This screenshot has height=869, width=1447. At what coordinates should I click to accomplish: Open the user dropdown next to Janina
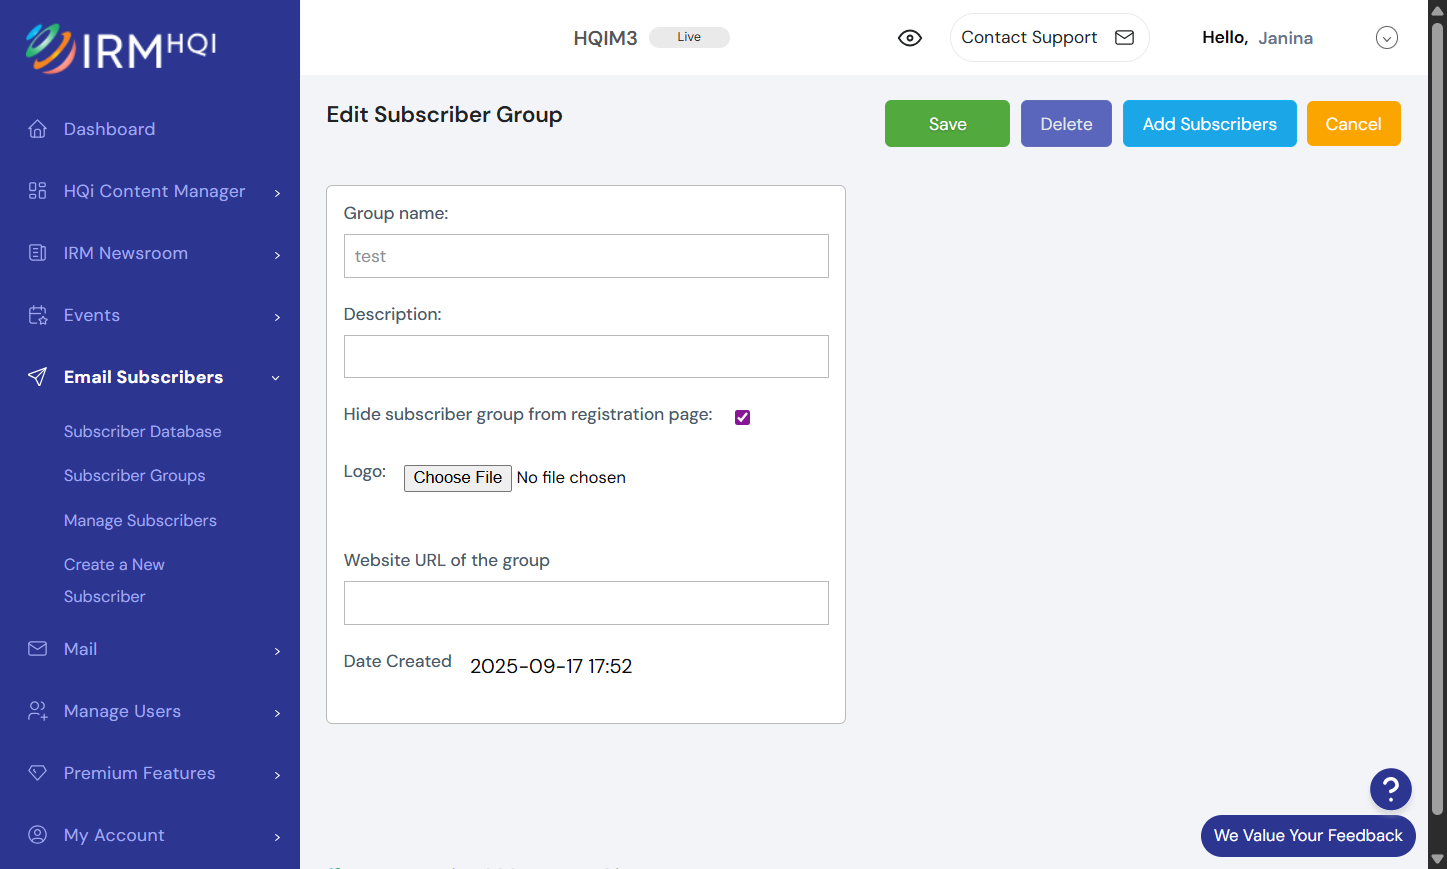tap(1387, 38)
